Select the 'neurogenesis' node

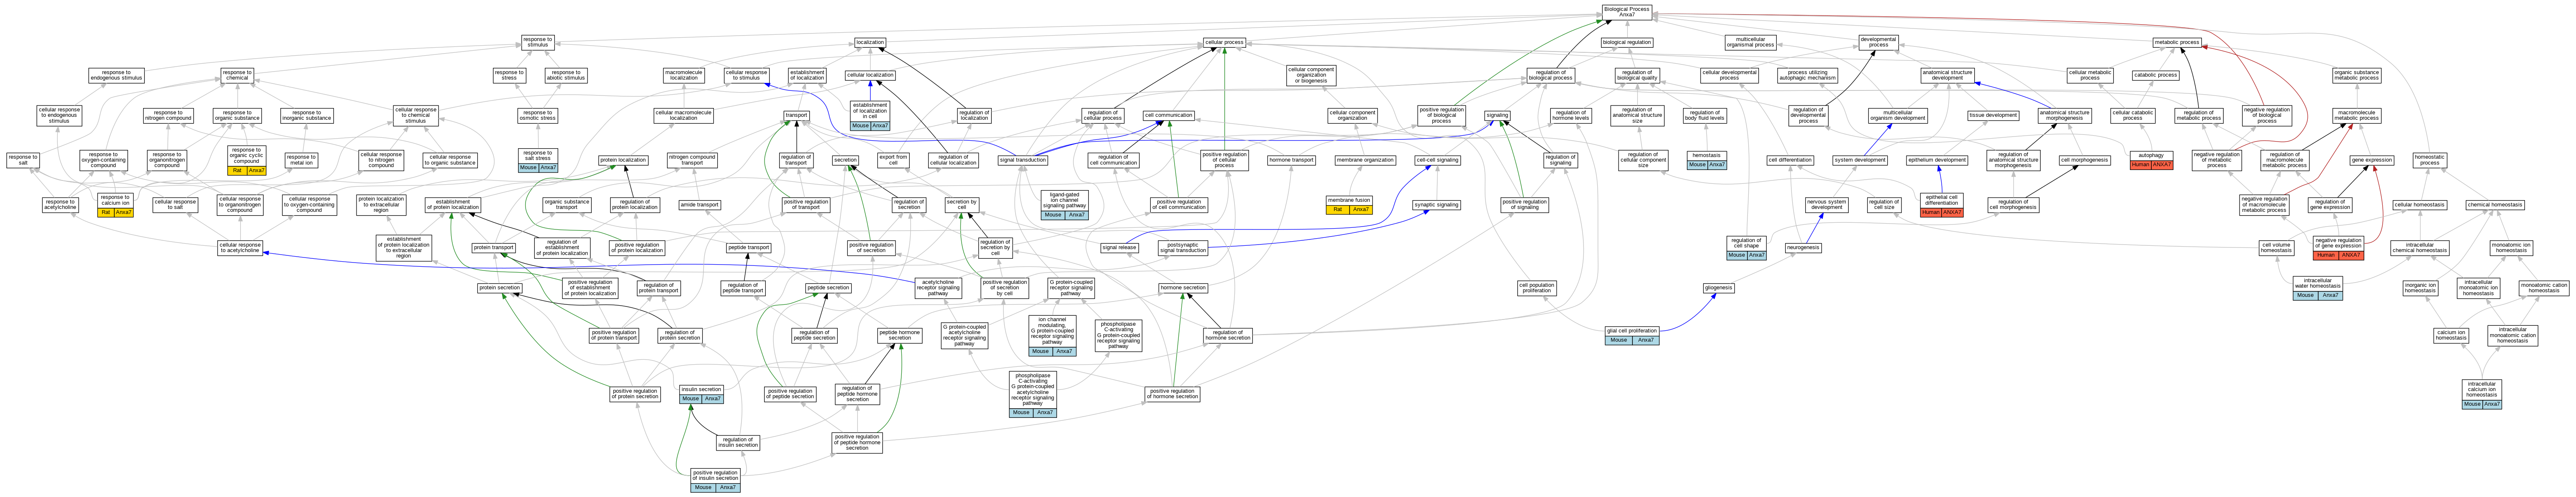1803,248
